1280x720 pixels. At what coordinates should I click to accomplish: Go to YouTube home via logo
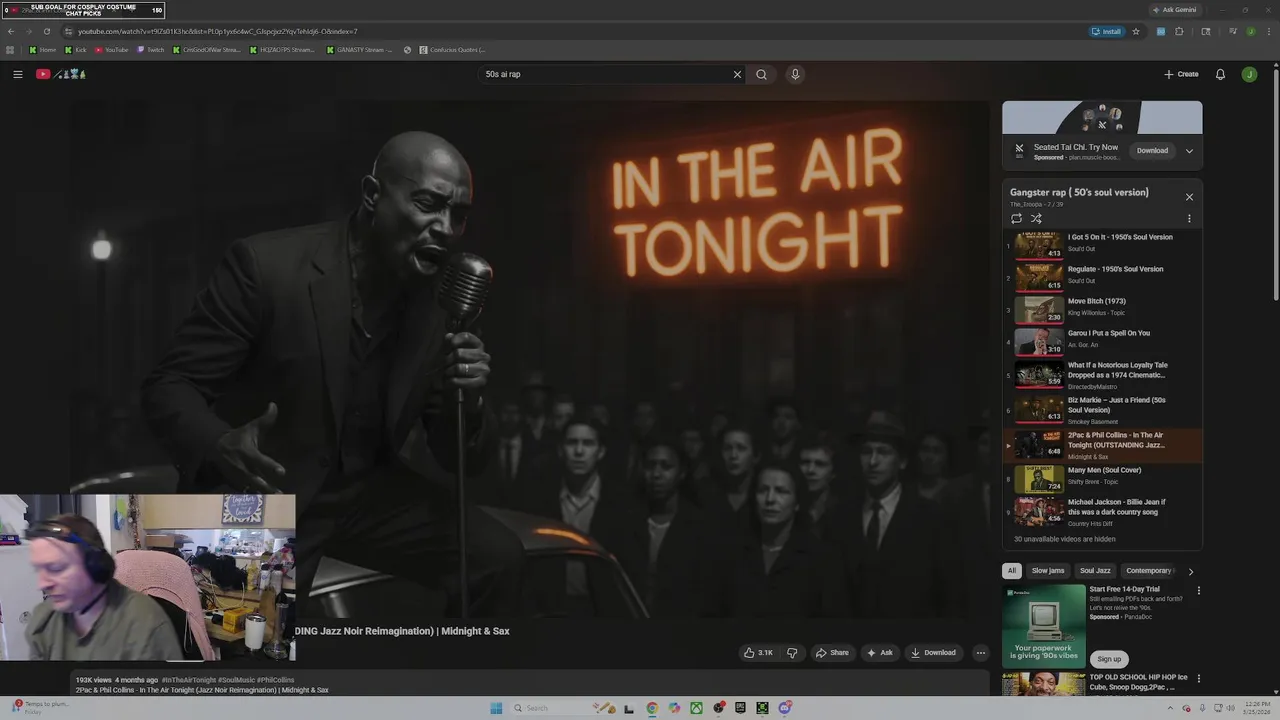[61, 74]
